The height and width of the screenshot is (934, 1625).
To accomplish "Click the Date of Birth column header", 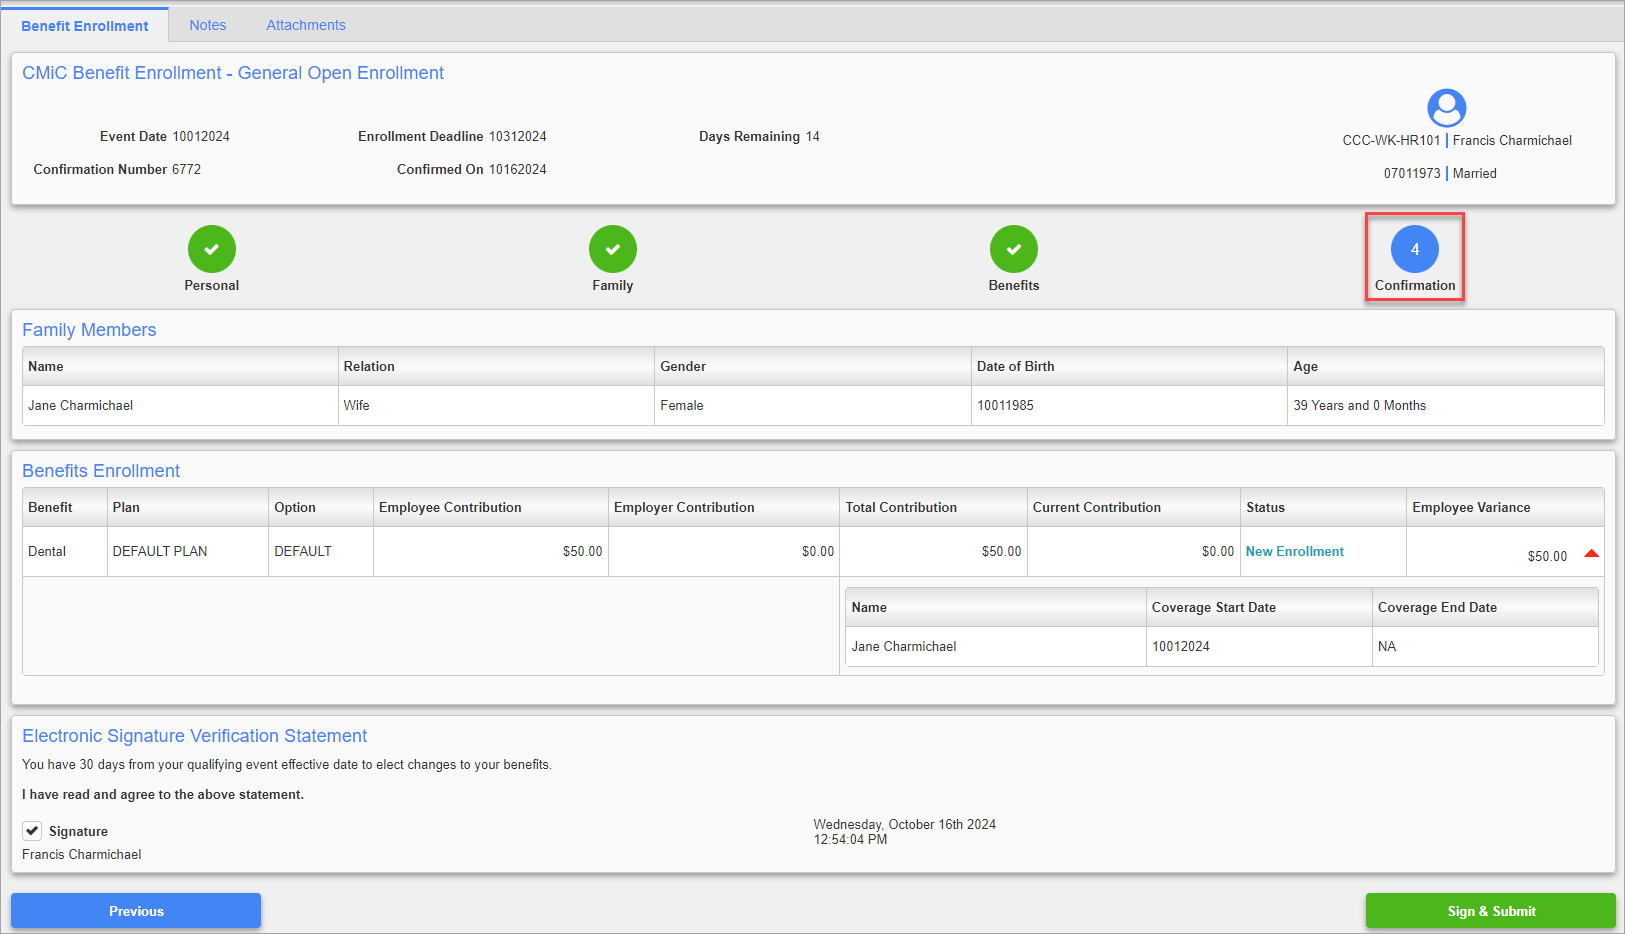I will (1129, 366).
